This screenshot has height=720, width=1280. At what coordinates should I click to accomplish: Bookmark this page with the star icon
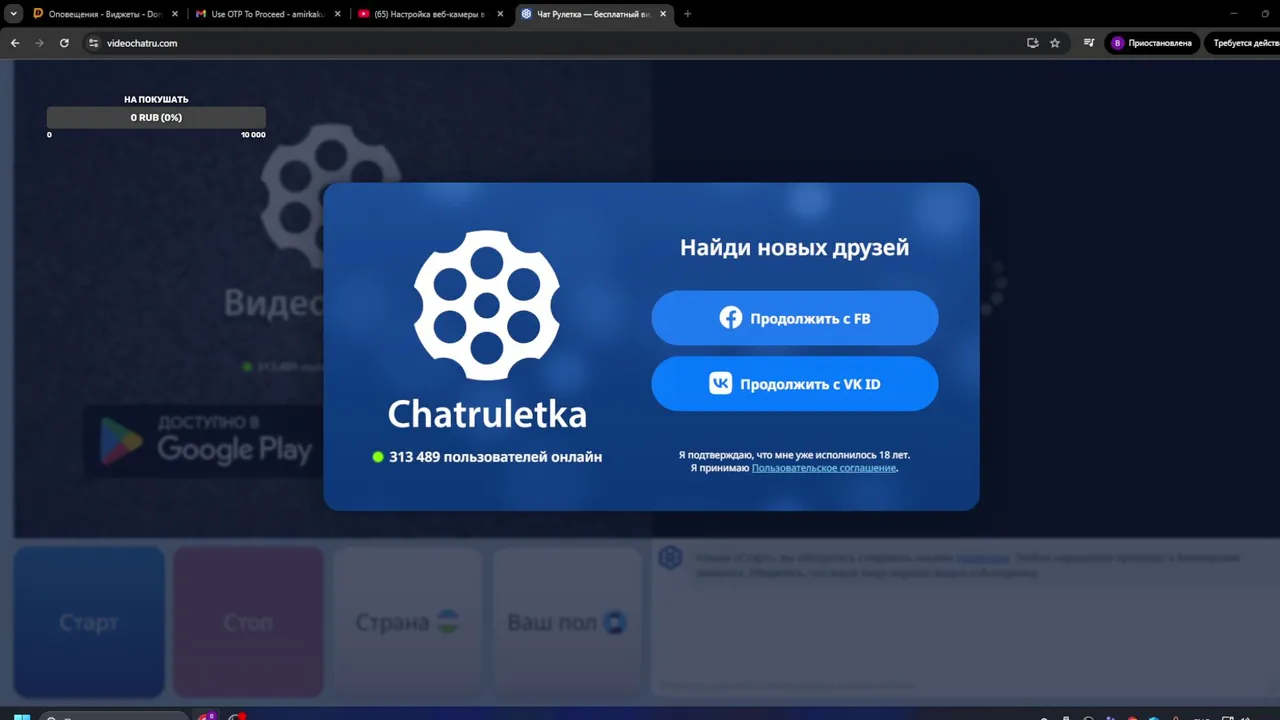(x=1055, y=43)
